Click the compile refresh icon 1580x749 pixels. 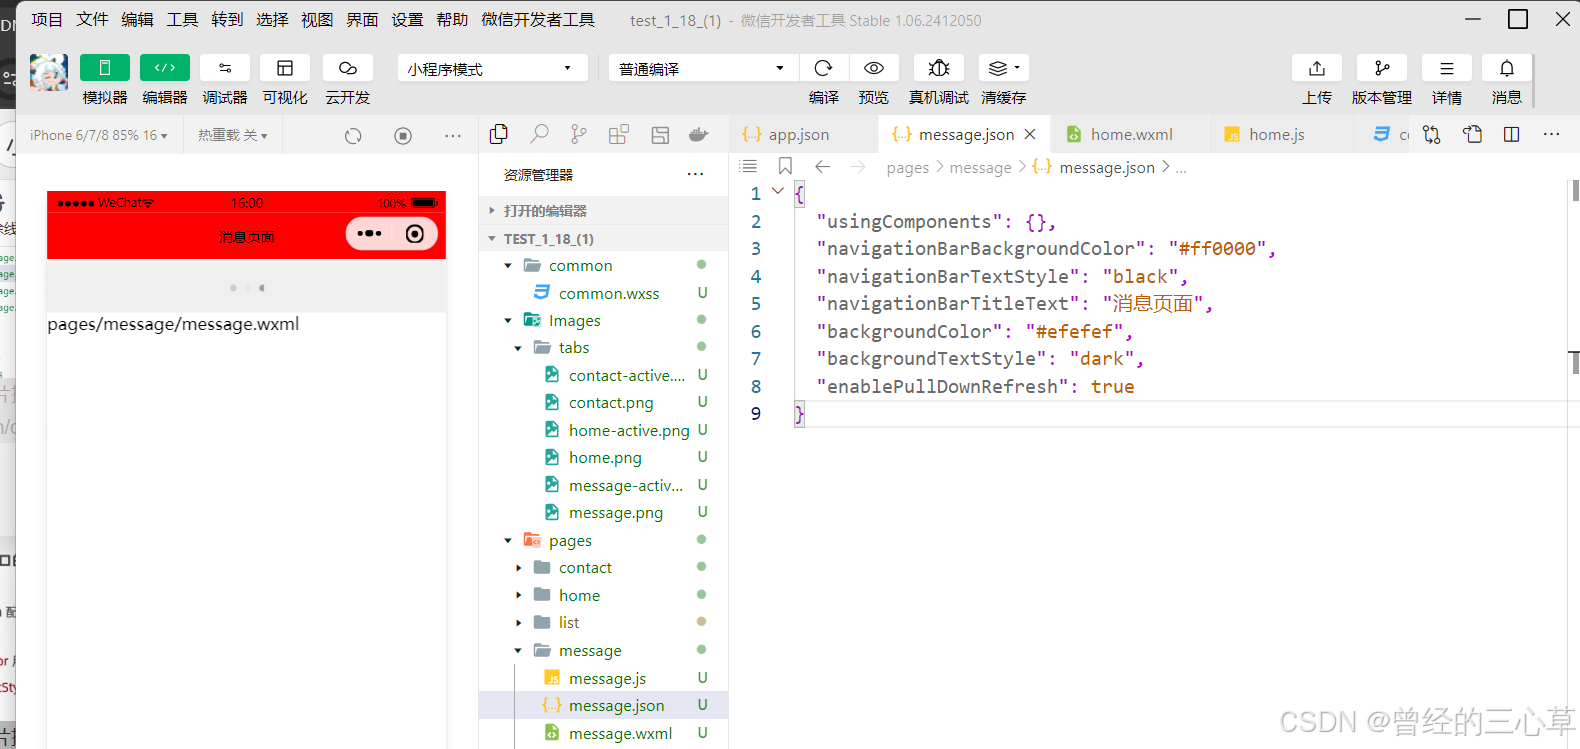click(x=824, y=68)
